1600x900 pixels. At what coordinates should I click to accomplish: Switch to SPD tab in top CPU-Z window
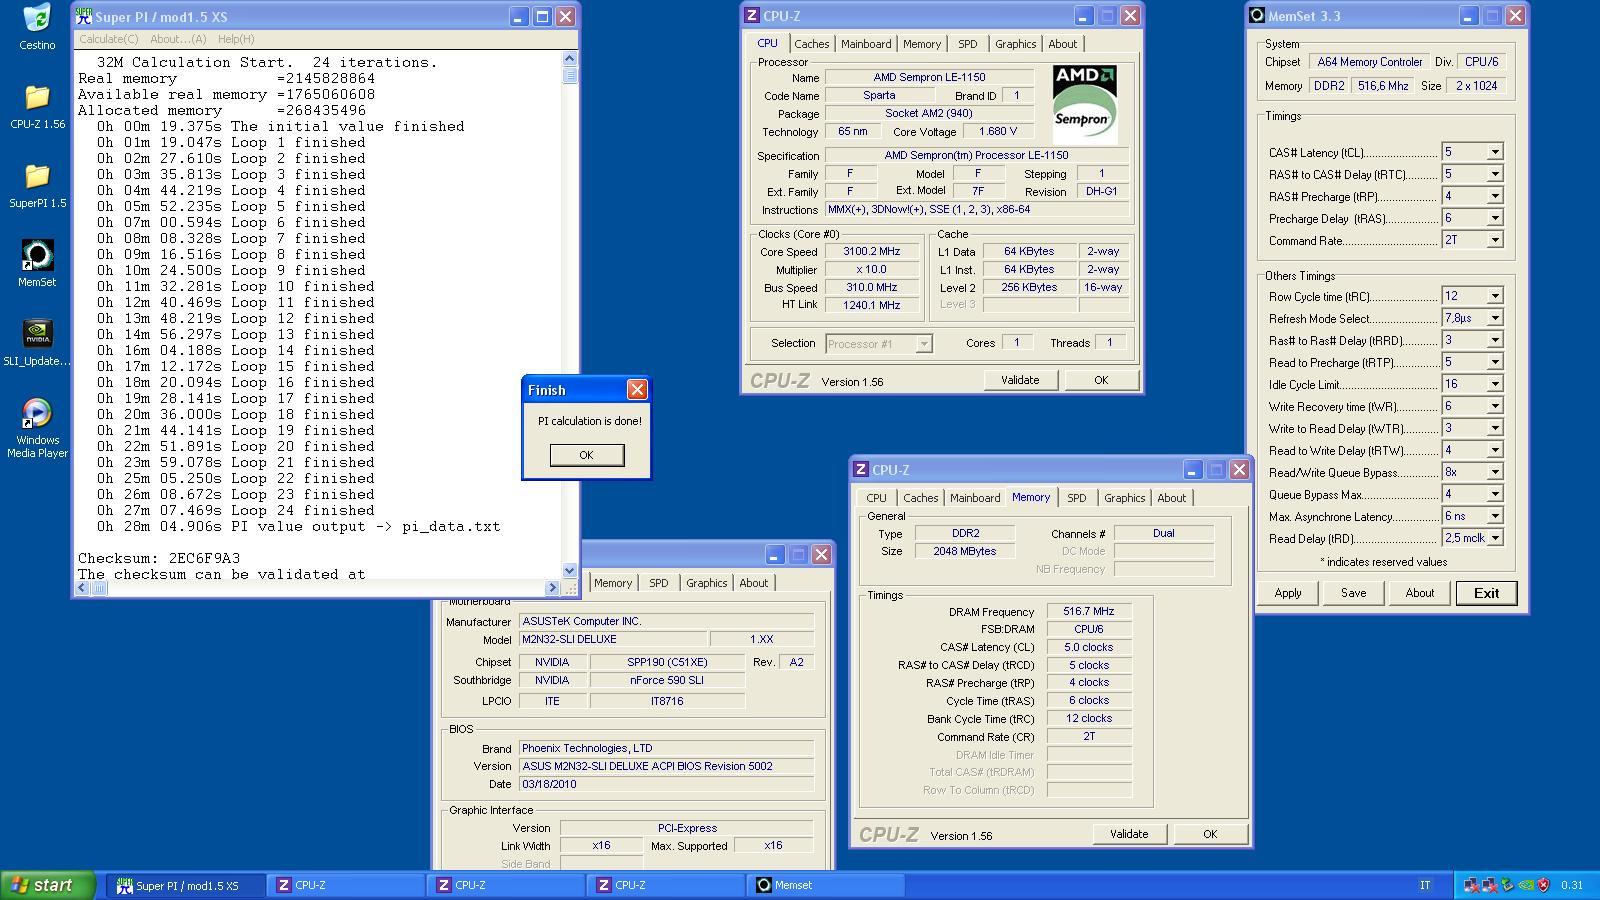click(967, 44)
